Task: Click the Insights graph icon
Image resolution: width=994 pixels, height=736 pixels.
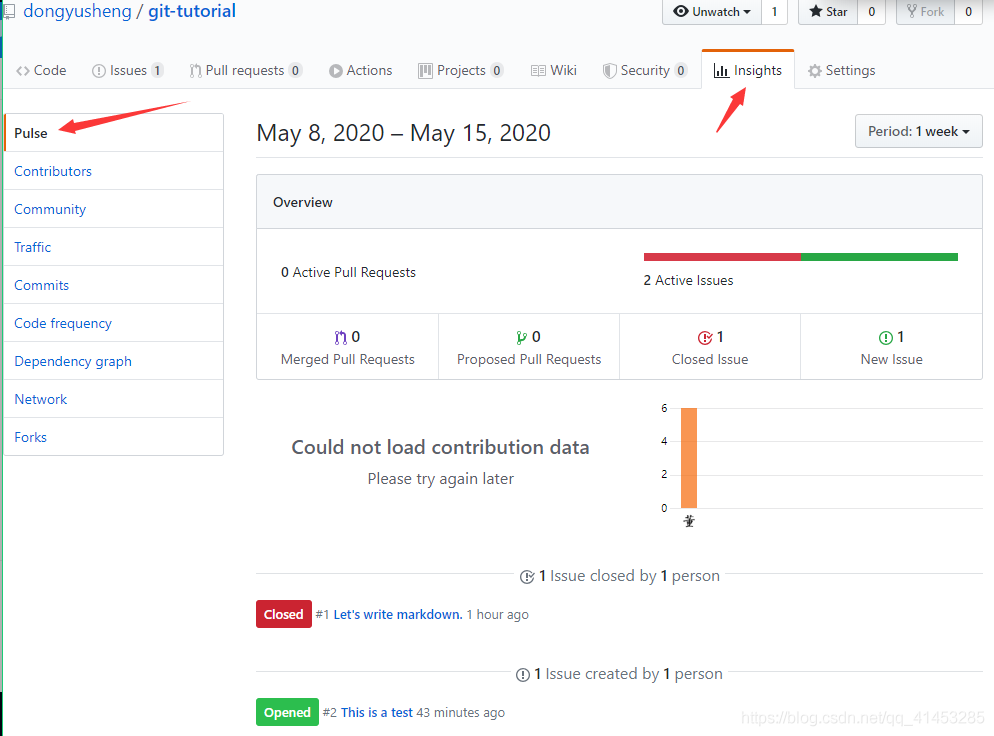Action: [x=721, y=71]
